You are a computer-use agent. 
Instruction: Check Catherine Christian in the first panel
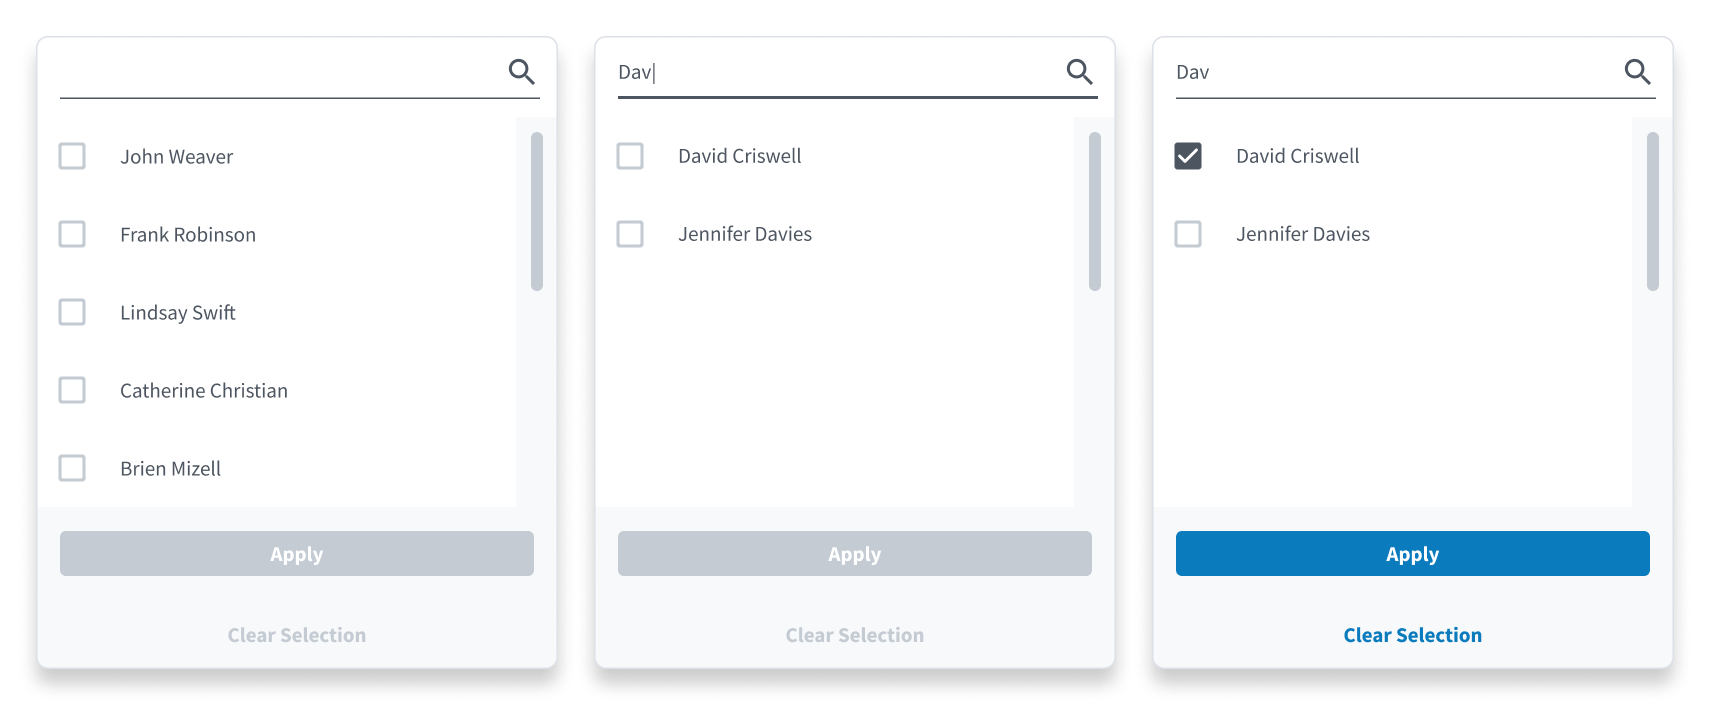pos(72,390)
